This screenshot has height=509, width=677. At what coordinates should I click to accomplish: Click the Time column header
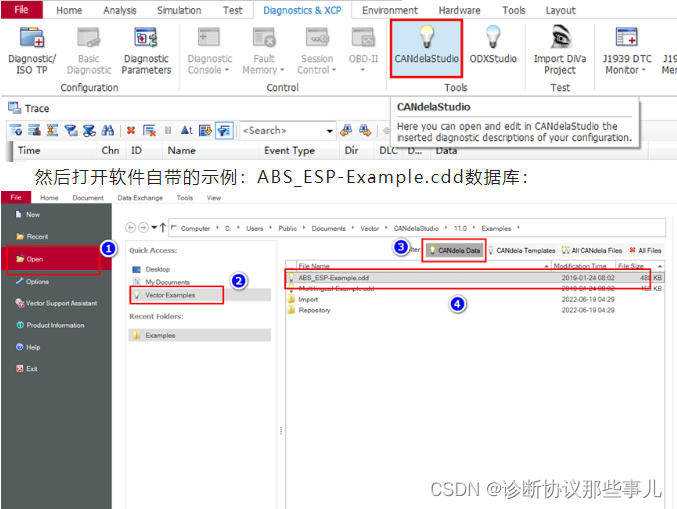tap(29, 151)
